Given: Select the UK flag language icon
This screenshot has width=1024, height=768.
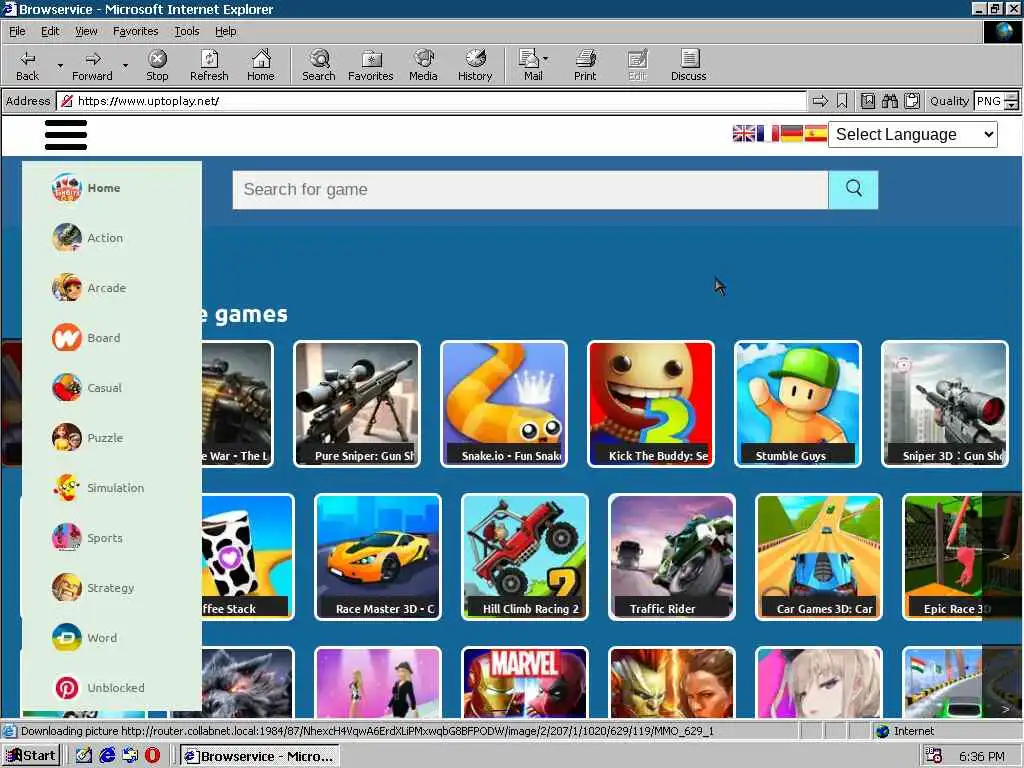Looking at the screenshot, I should coord(744,134).
